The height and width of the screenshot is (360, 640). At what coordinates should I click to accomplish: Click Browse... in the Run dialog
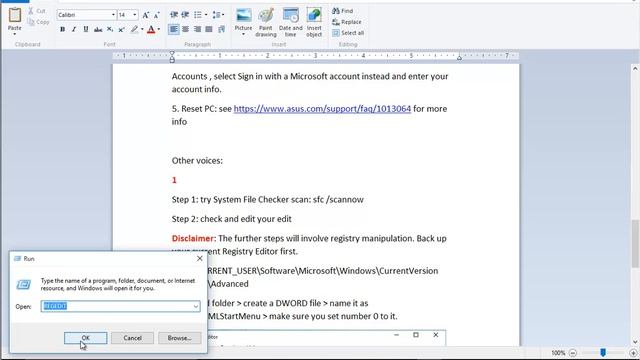point(179,338)
